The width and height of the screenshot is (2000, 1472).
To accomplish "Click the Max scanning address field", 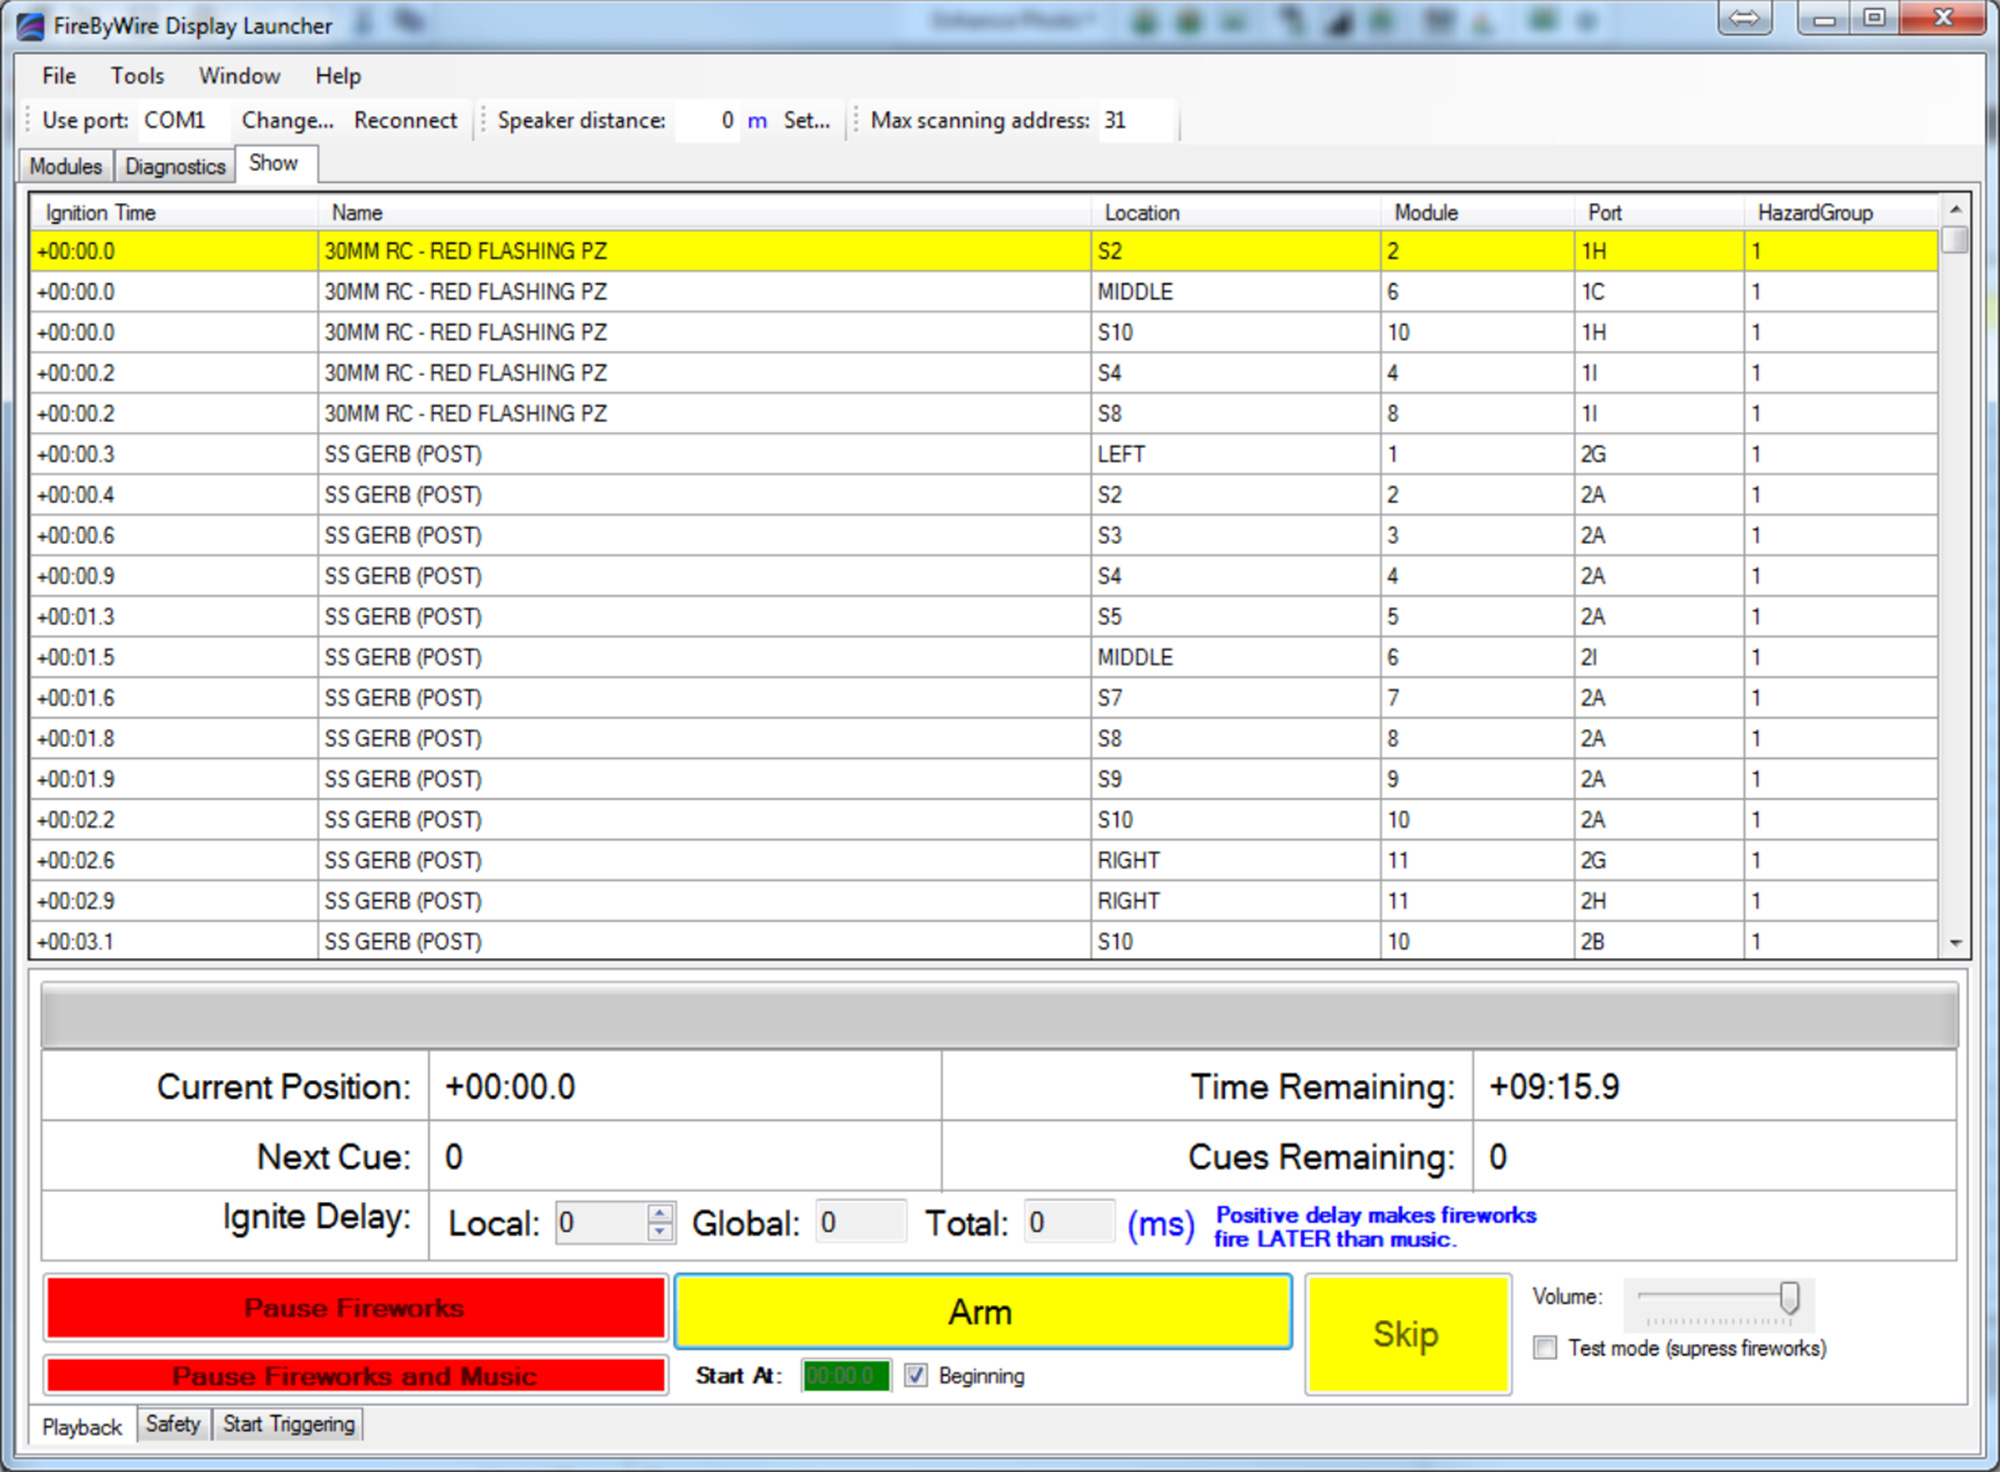I will [x=1137, y=120].
